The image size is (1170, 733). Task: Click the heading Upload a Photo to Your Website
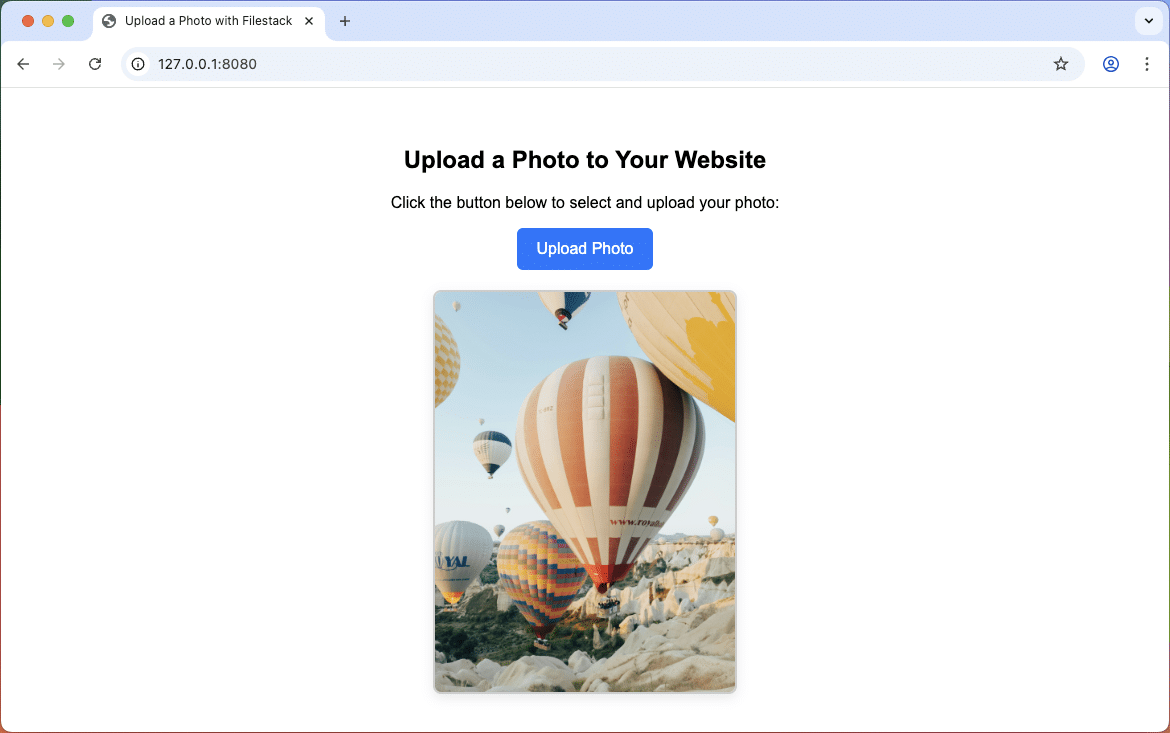[x=584, y=160]
